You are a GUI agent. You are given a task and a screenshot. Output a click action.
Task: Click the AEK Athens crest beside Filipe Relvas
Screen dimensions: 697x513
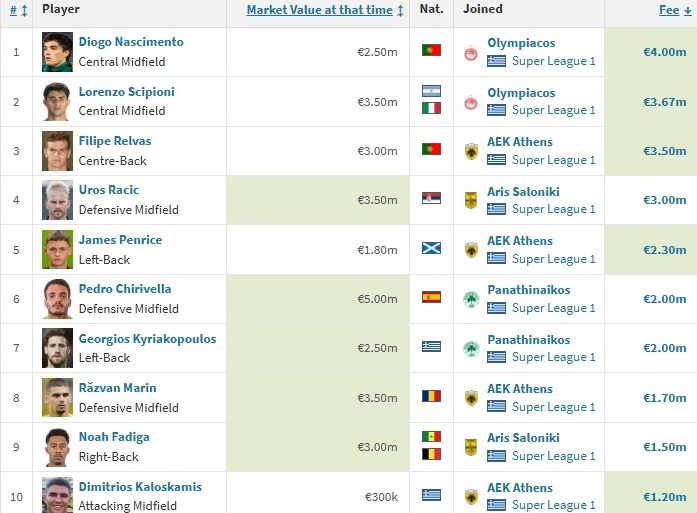pos(471,151)
